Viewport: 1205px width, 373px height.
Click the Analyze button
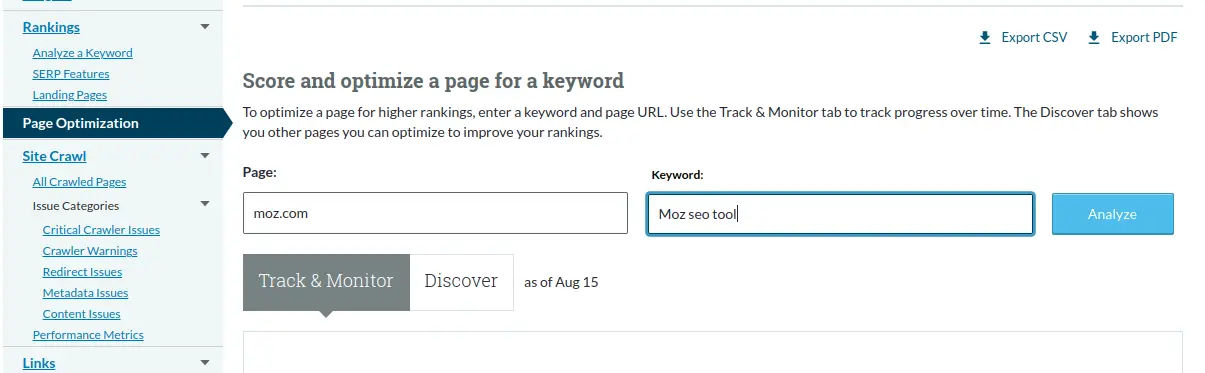tap(1112, 214)
